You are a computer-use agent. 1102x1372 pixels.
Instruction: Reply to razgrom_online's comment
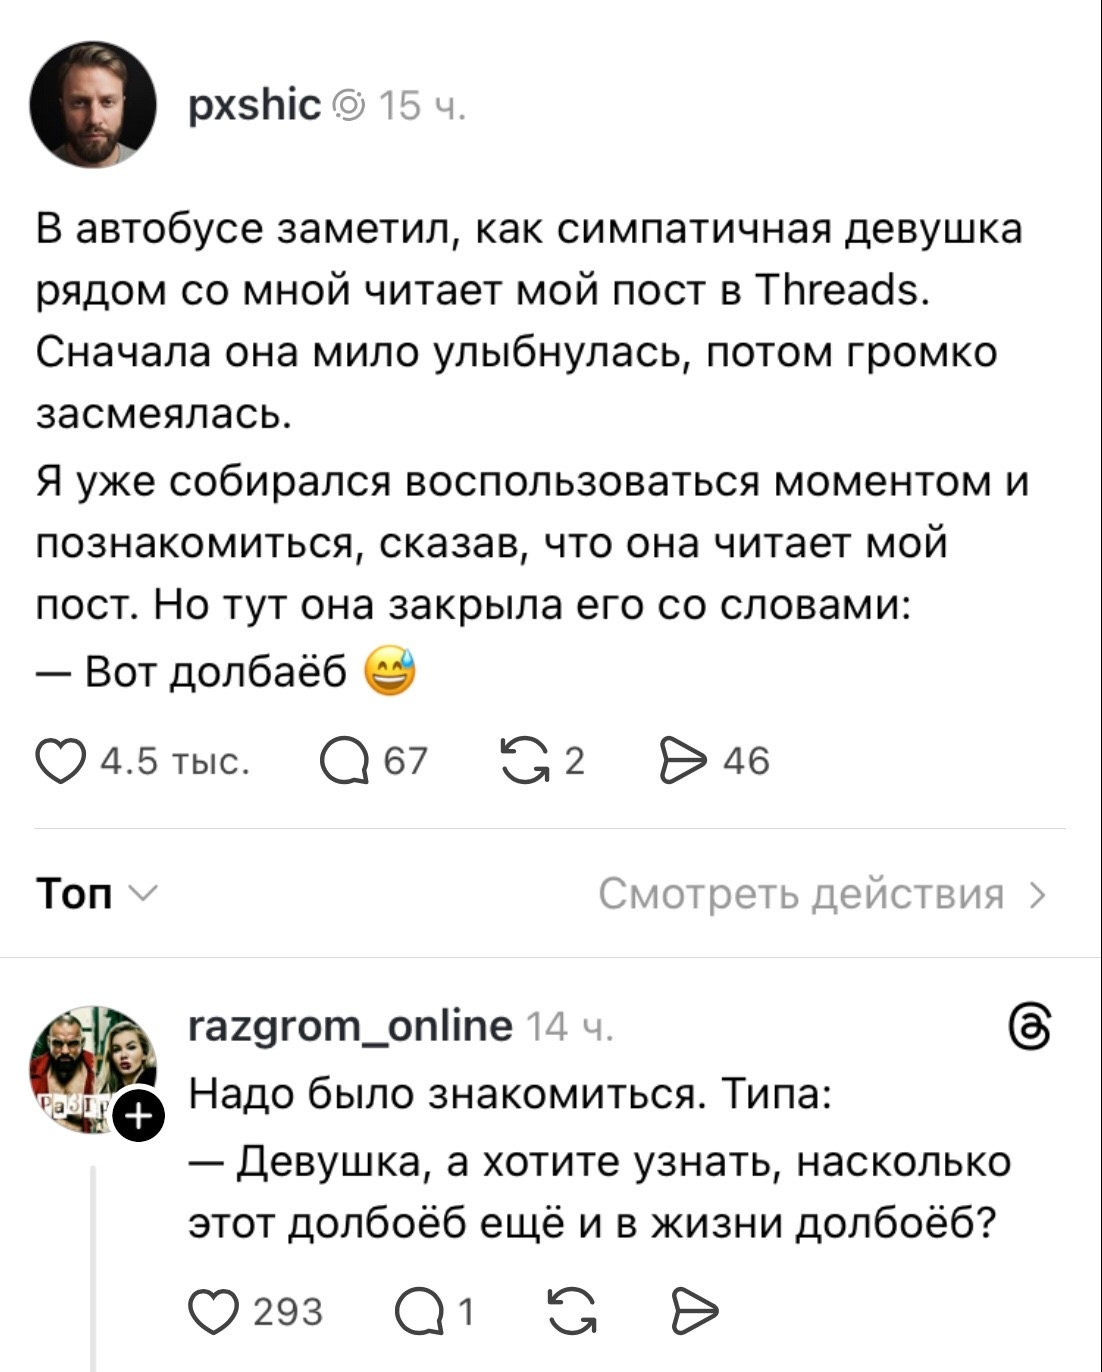click(x=417, y=1310)
